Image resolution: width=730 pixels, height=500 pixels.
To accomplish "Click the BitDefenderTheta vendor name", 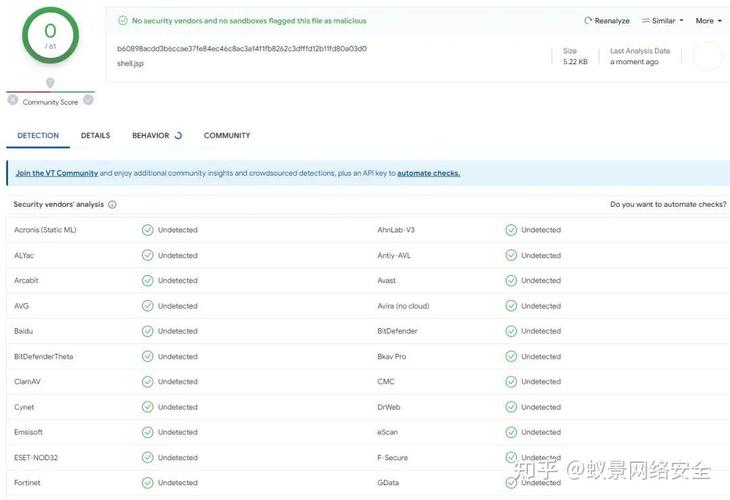I will point(43,357).
